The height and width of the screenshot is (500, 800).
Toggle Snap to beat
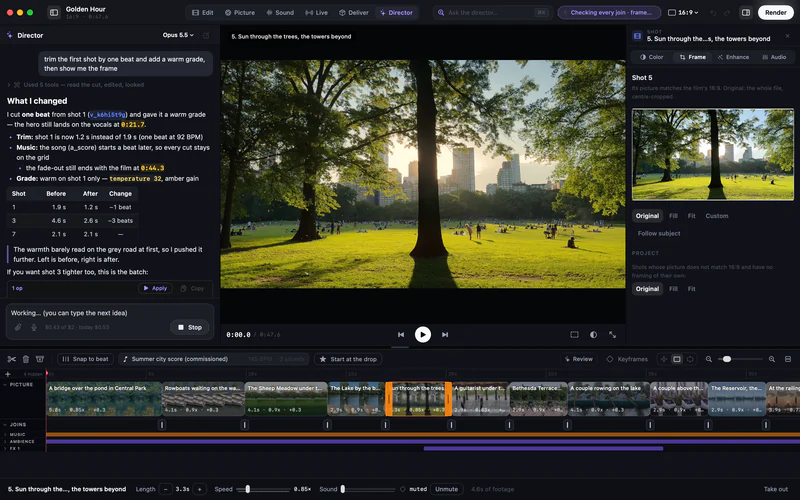tap(85, 359)
